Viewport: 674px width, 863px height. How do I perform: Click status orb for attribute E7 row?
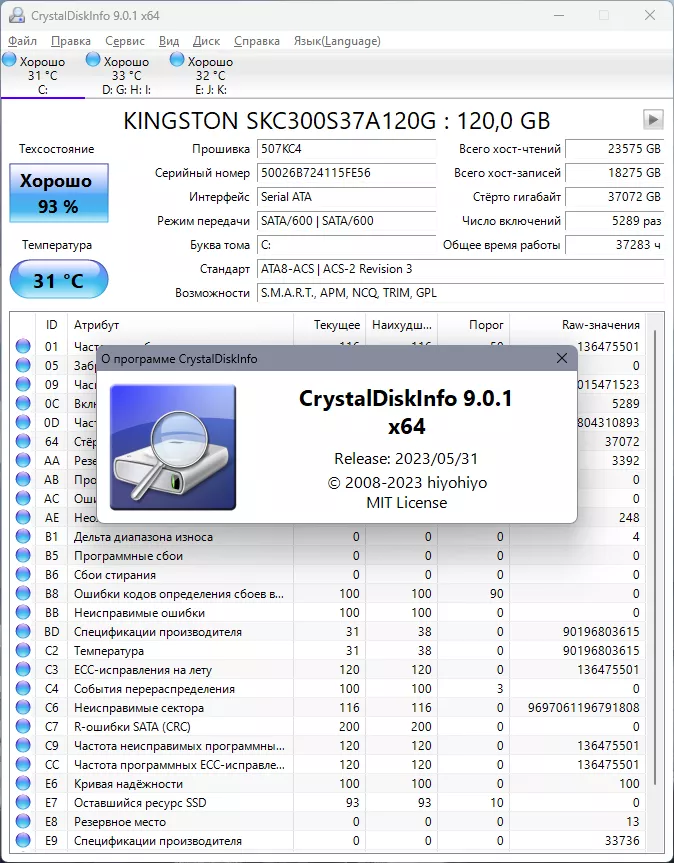23,803
